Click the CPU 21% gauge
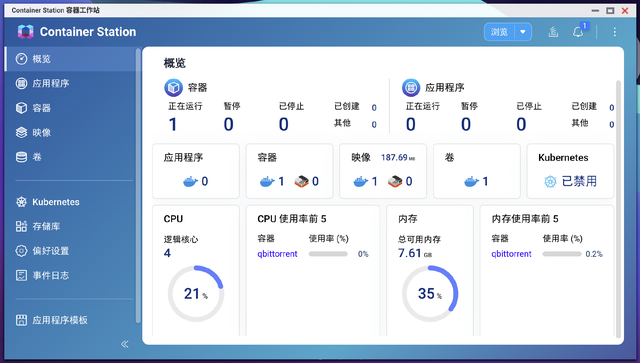Screen dimensions: 640x363 [x=196, y=294]
